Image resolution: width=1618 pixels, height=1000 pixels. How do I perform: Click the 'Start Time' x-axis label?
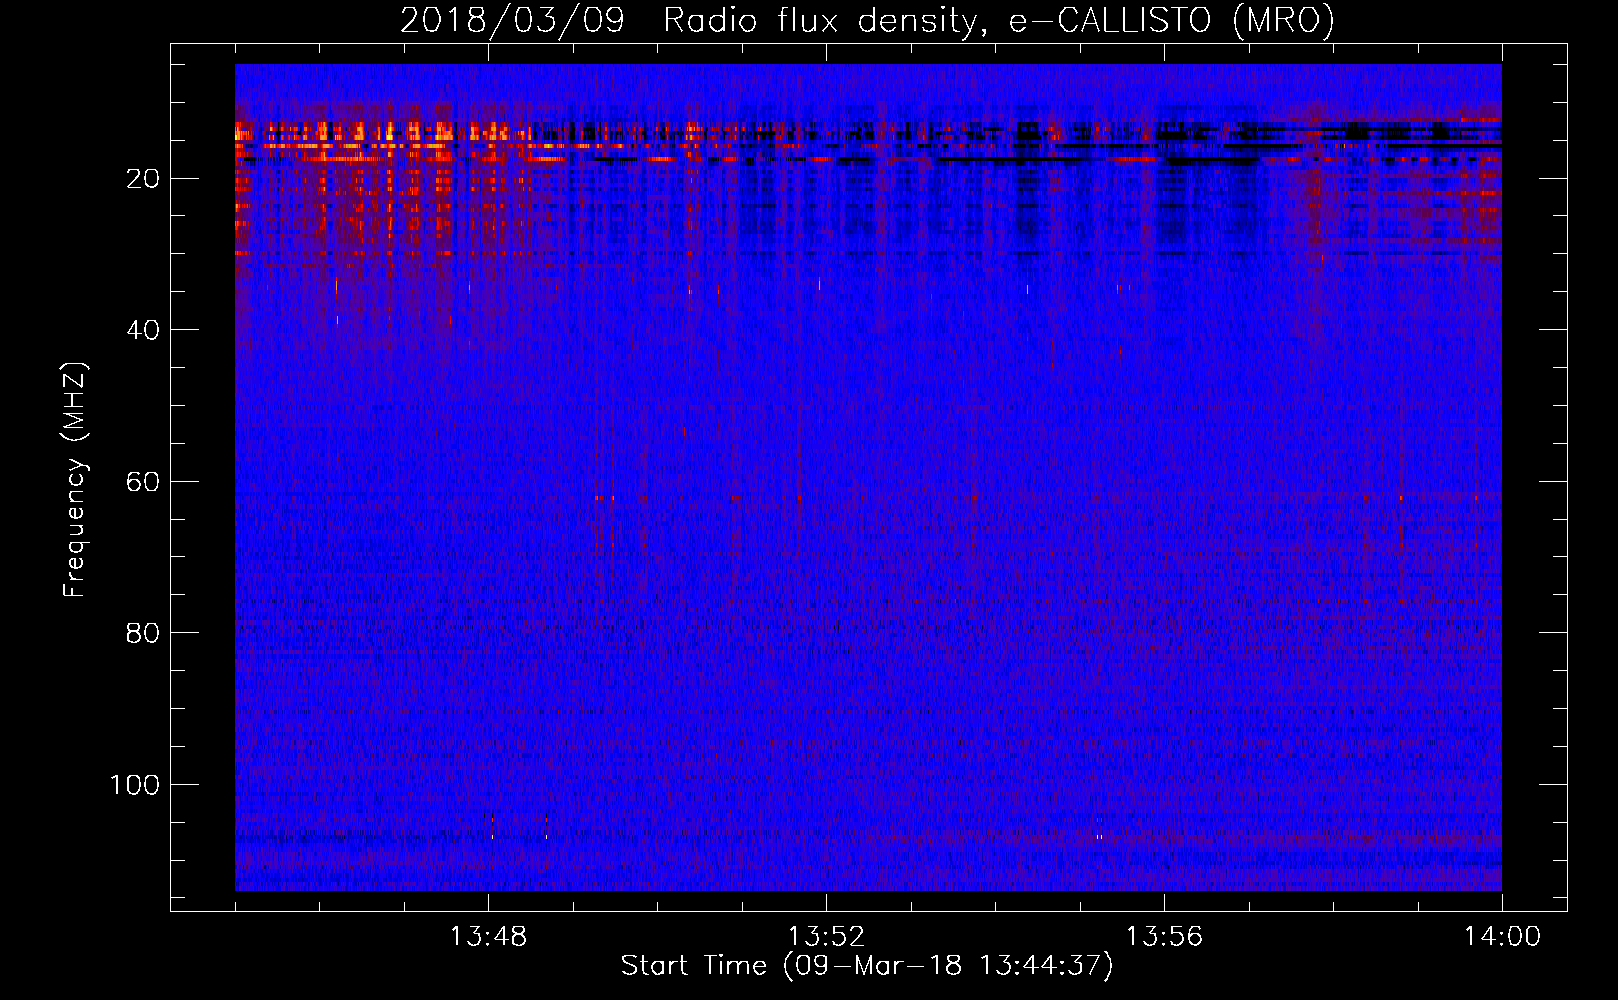[x=694, y=966]
